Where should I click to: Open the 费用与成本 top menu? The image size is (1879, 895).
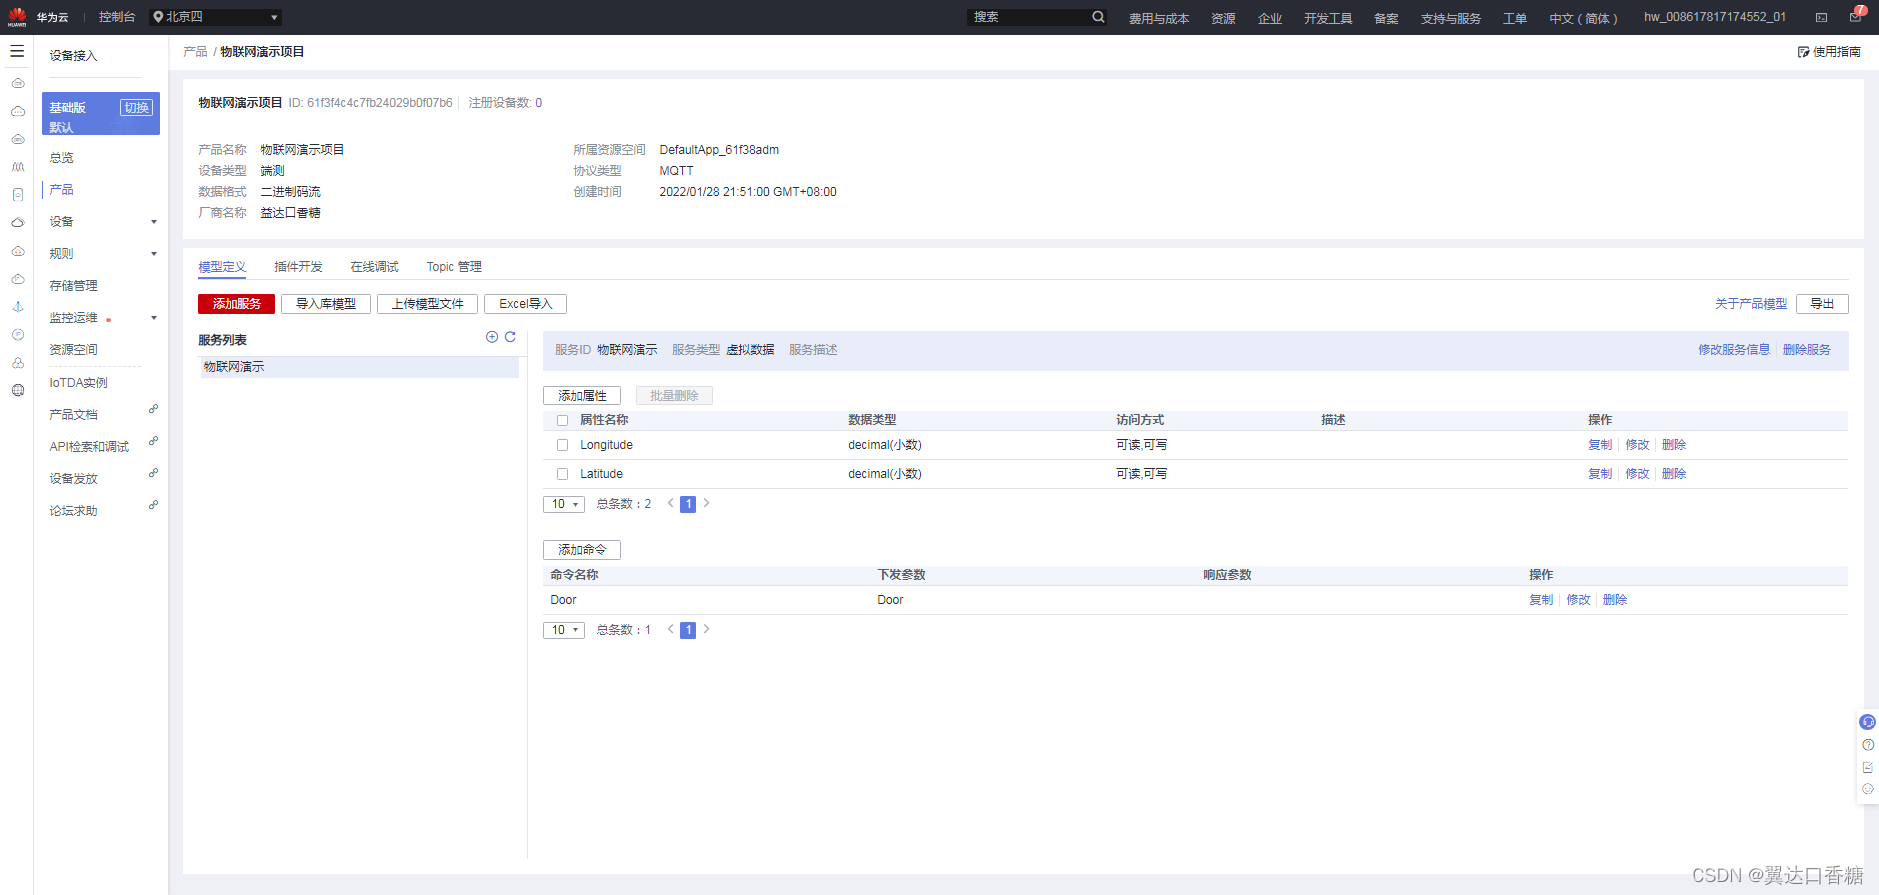coord(1159,18)
